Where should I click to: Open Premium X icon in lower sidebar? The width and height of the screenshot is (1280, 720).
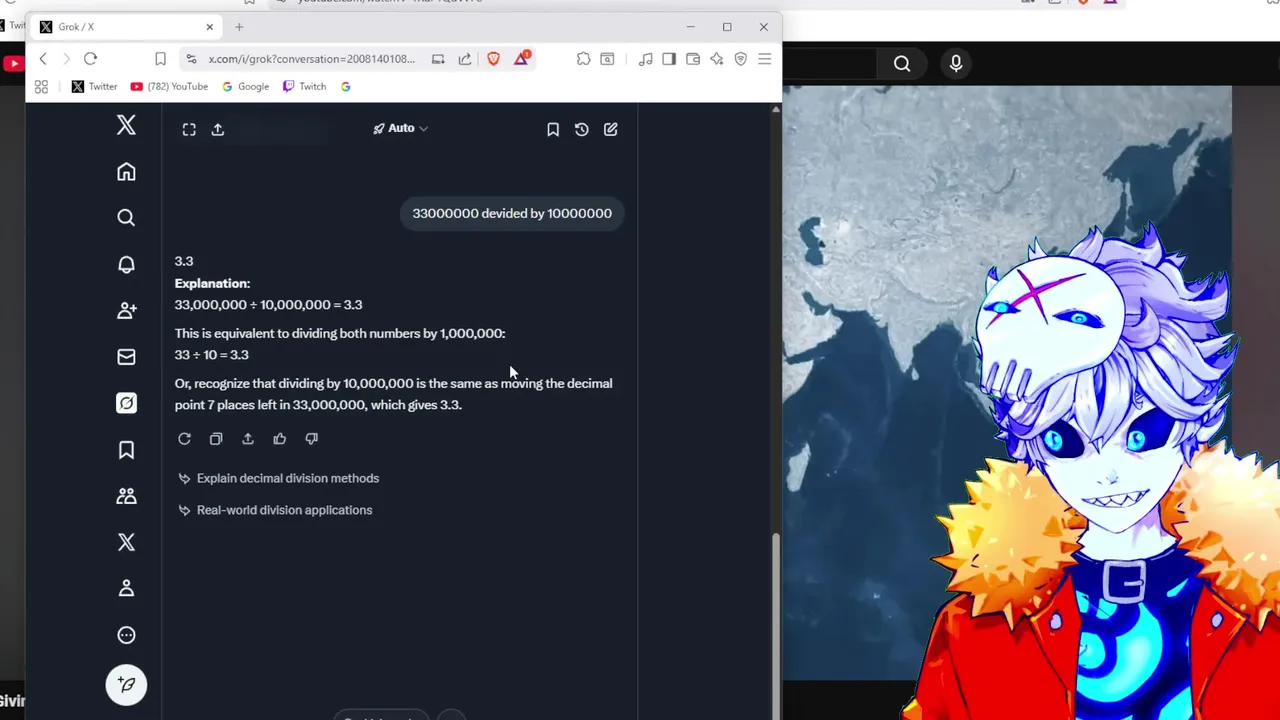[126, 542]
